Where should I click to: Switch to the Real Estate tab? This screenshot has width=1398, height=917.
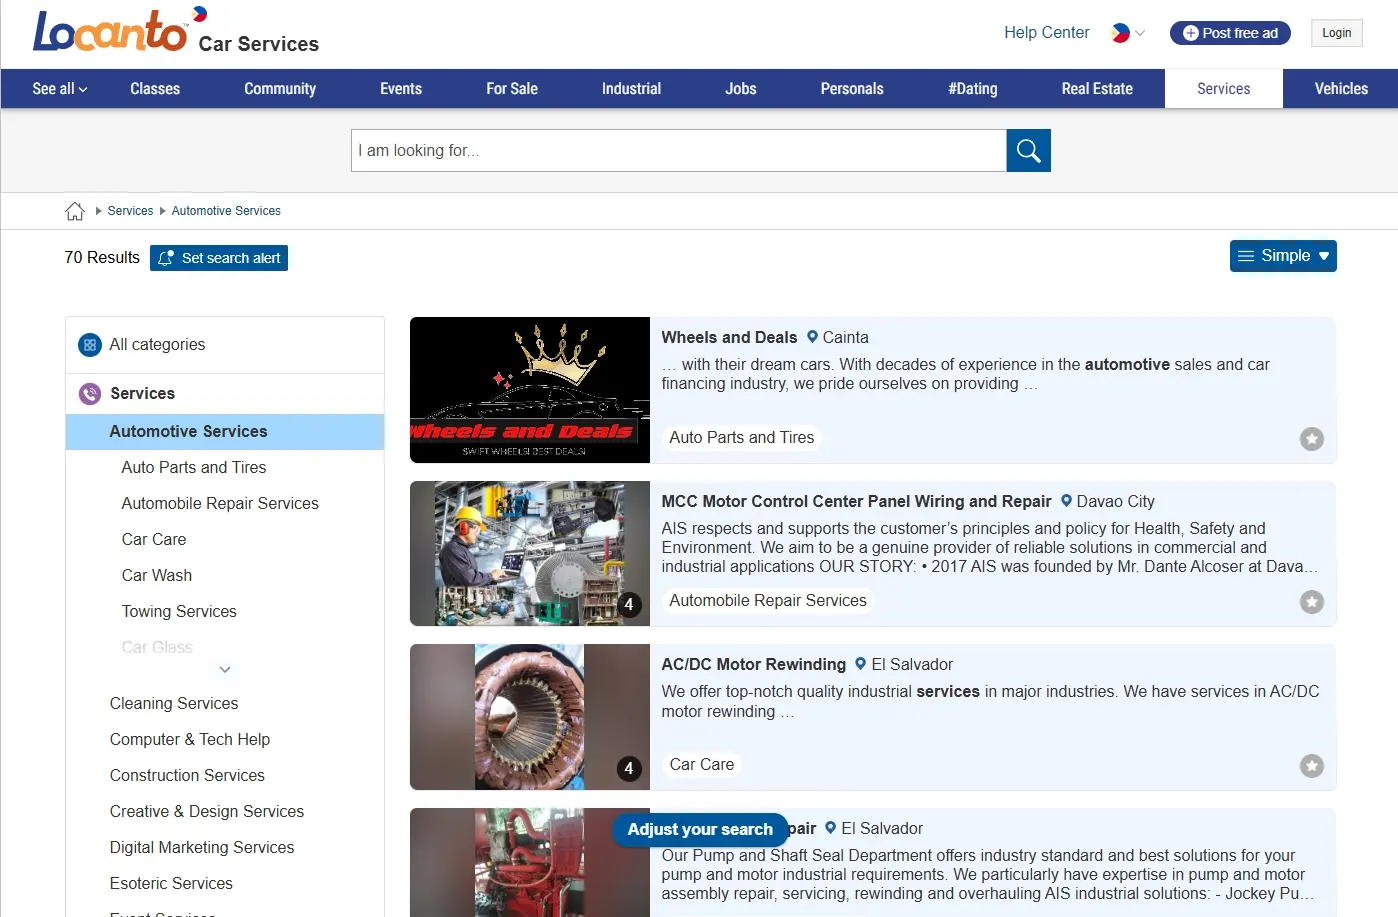(x=1096, y=89)
